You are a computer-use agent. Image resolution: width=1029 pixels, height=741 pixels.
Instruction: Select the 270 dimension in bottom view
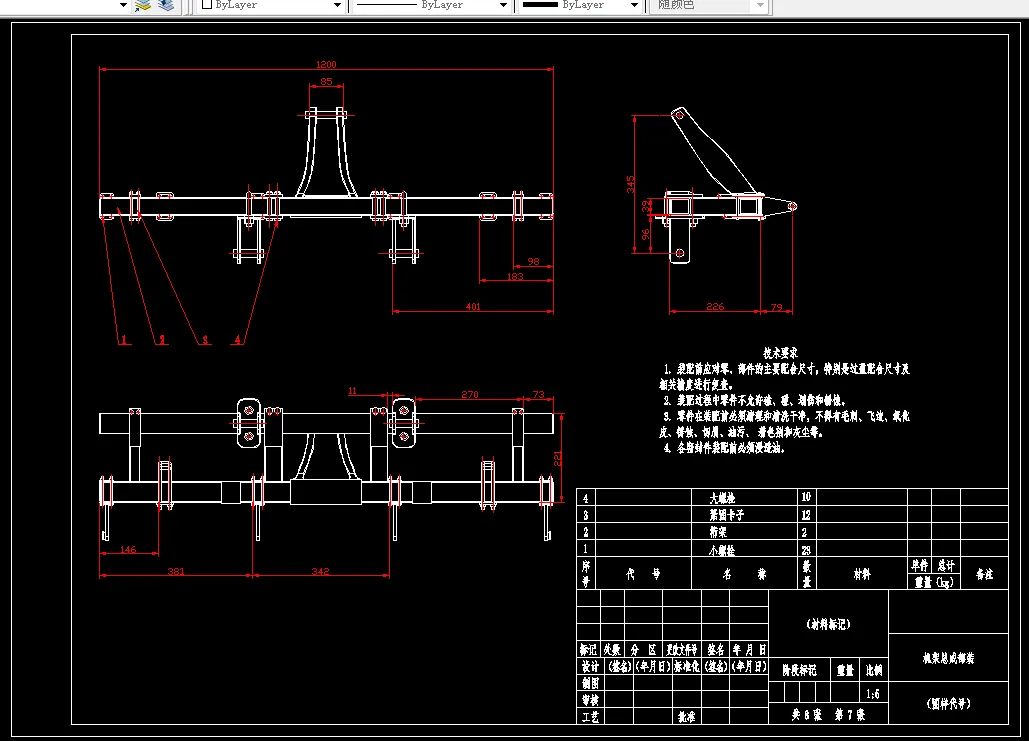pyautogui.click(x=470, y=394)
